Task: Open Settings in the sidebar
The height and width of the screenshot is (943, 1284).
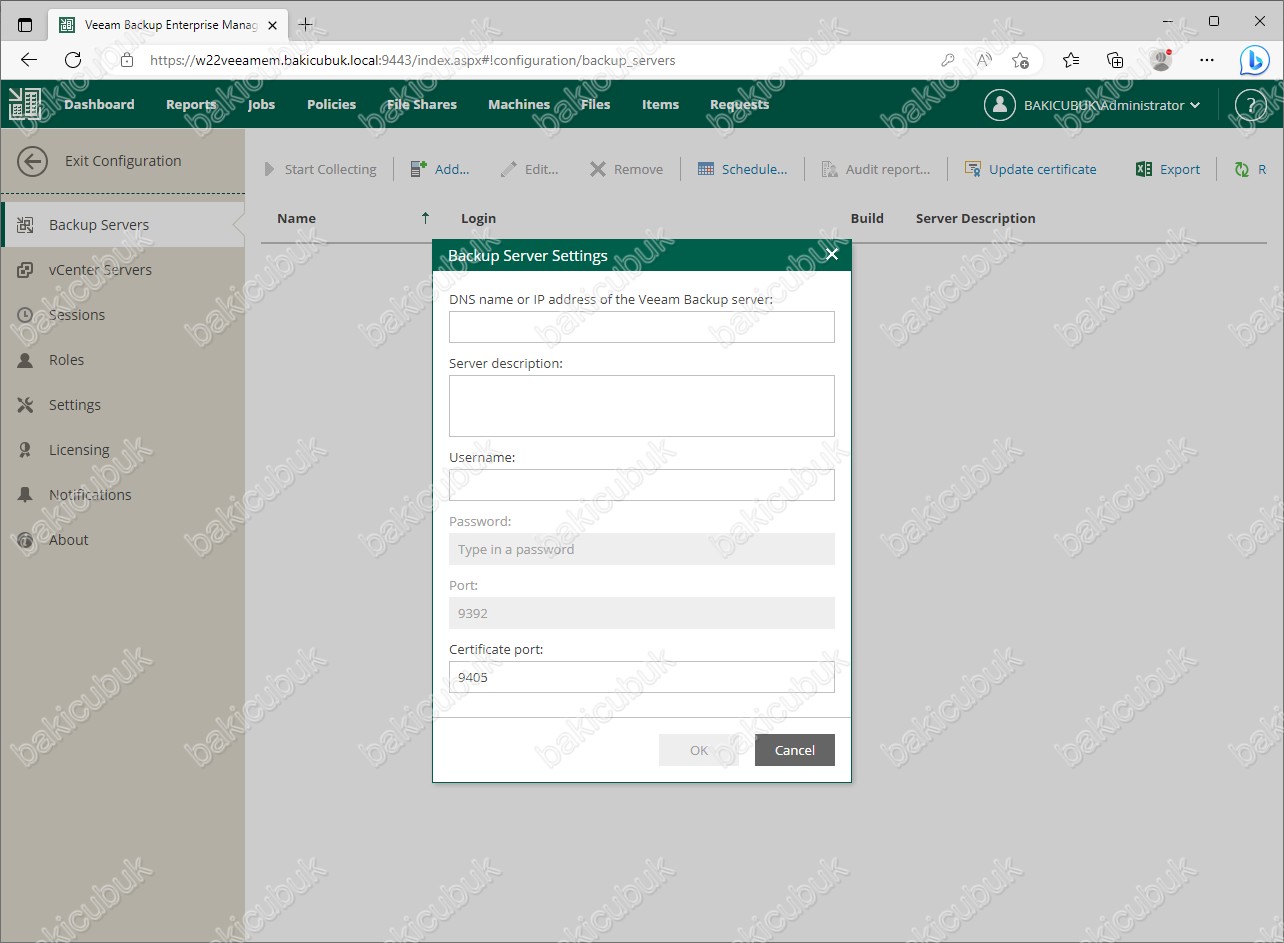Action: pyautogui.click(x=122, y=405)
